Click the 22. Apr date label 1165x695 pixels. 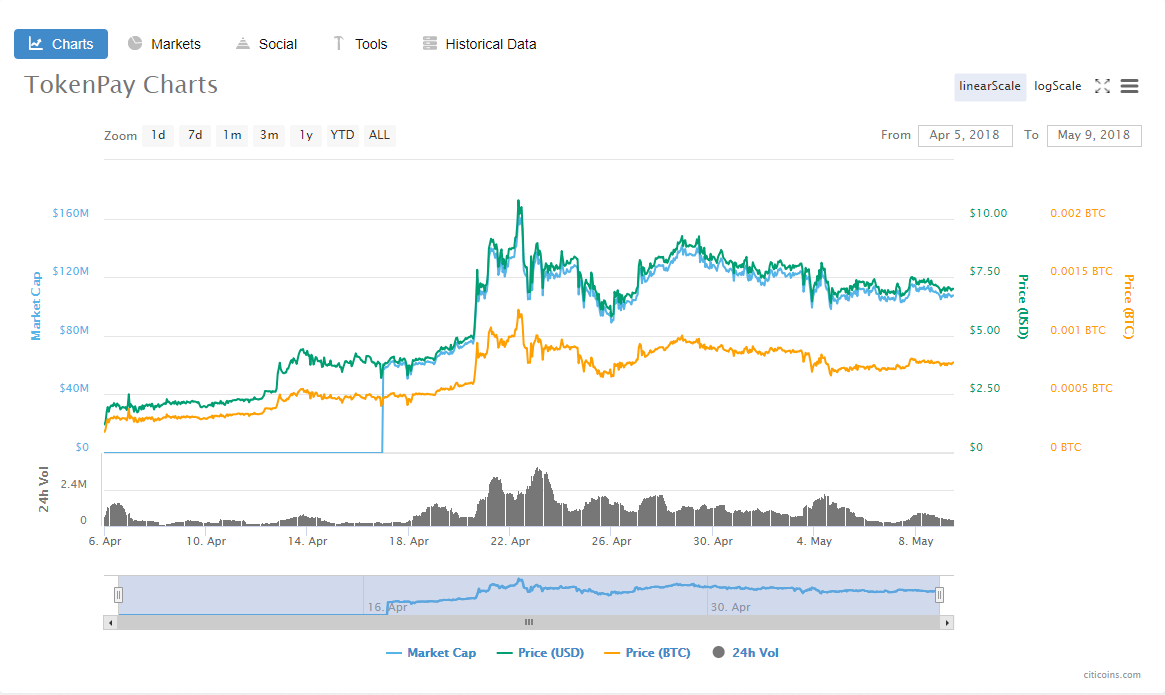click(x=510, y=541)
